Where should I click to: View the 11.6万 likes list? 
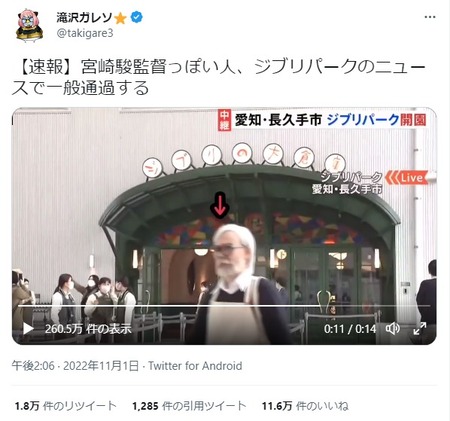click(x=305, y=406)
